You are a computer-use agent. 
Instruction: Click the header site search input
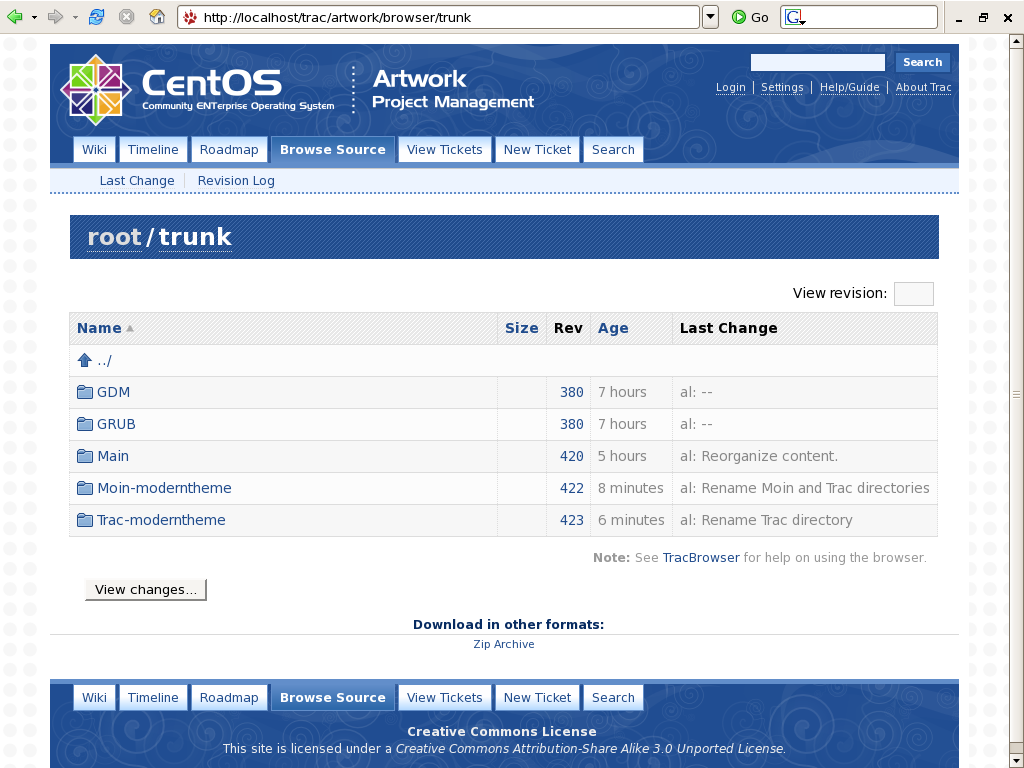[818, 62]
